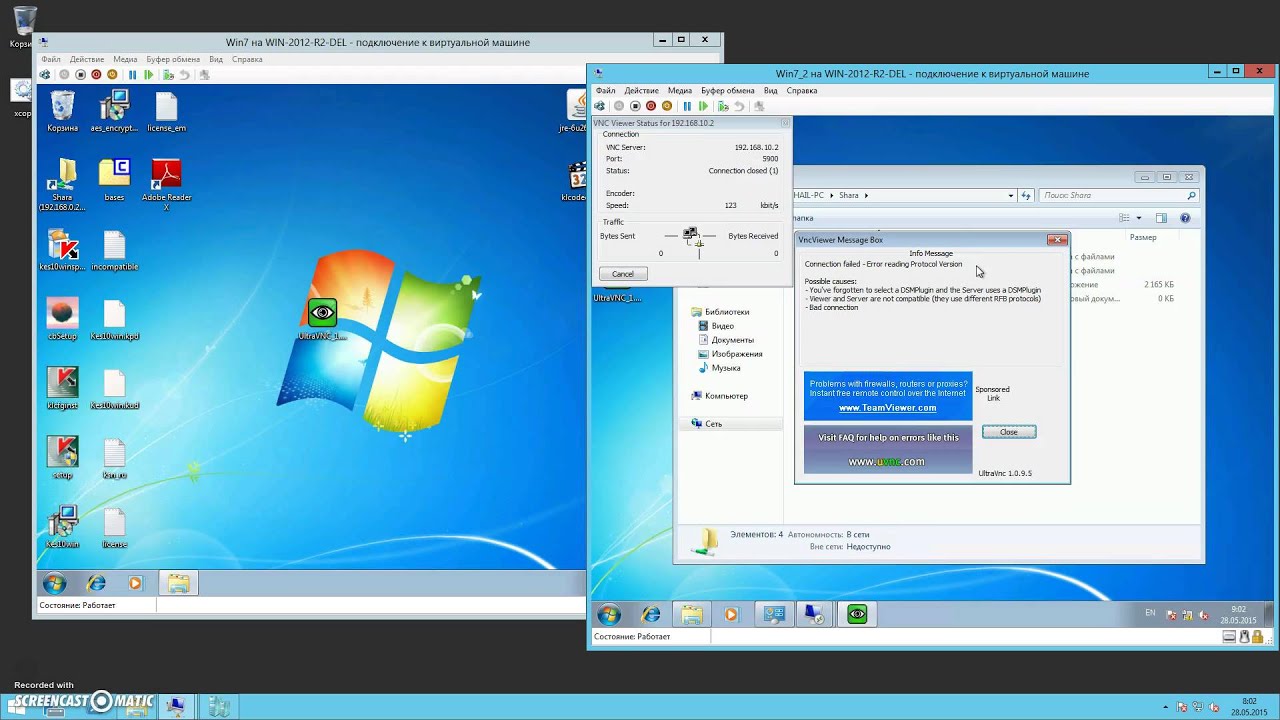Toggle preview pane icon in Explorer
Screen dimensions: 1280x720
1161,218
